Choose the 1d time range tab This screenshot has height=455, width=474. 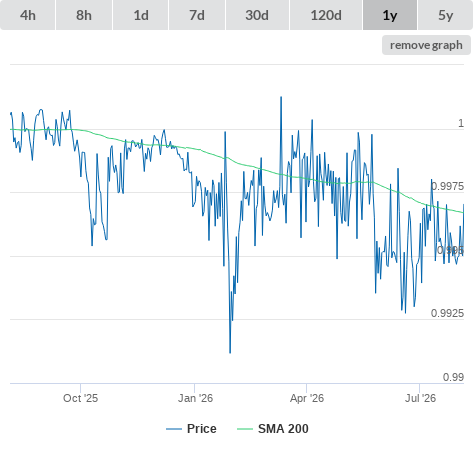[x=141, y=15]
